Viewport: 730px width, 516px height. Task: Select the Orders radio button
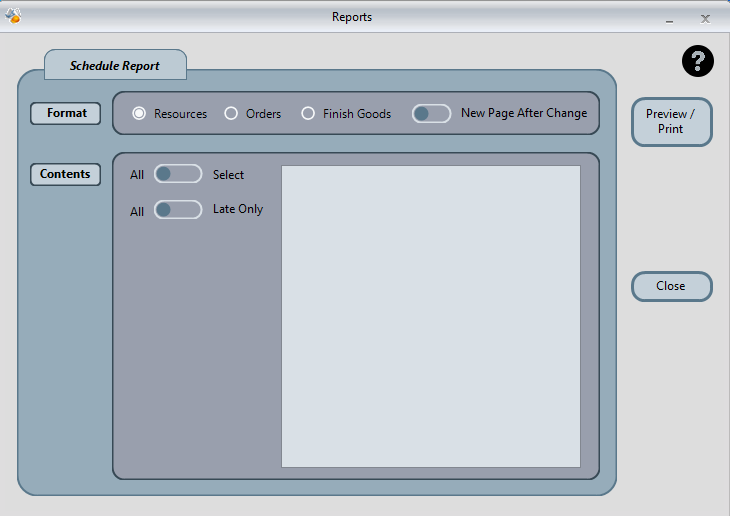pyautogui.click(x=231, y=113)
